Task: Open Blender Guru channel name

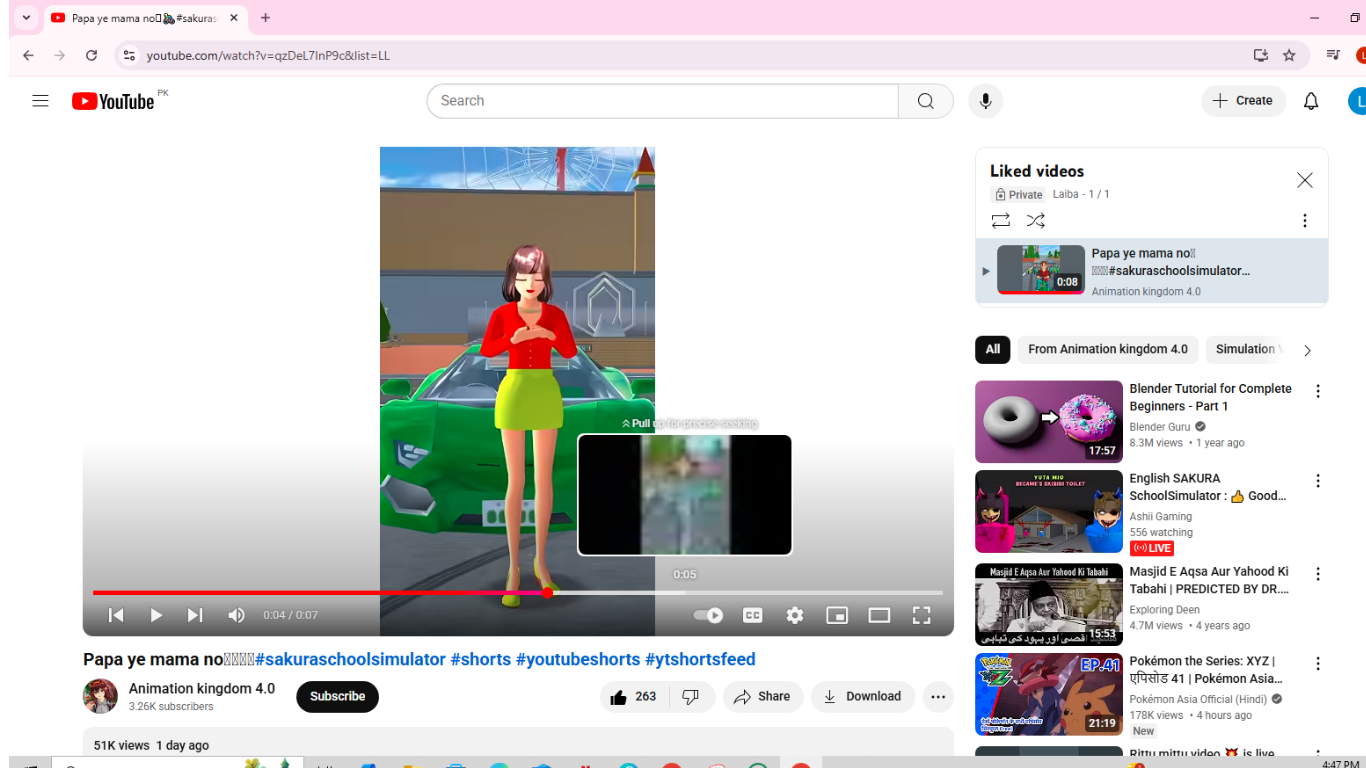Action: click(1160, 427)
